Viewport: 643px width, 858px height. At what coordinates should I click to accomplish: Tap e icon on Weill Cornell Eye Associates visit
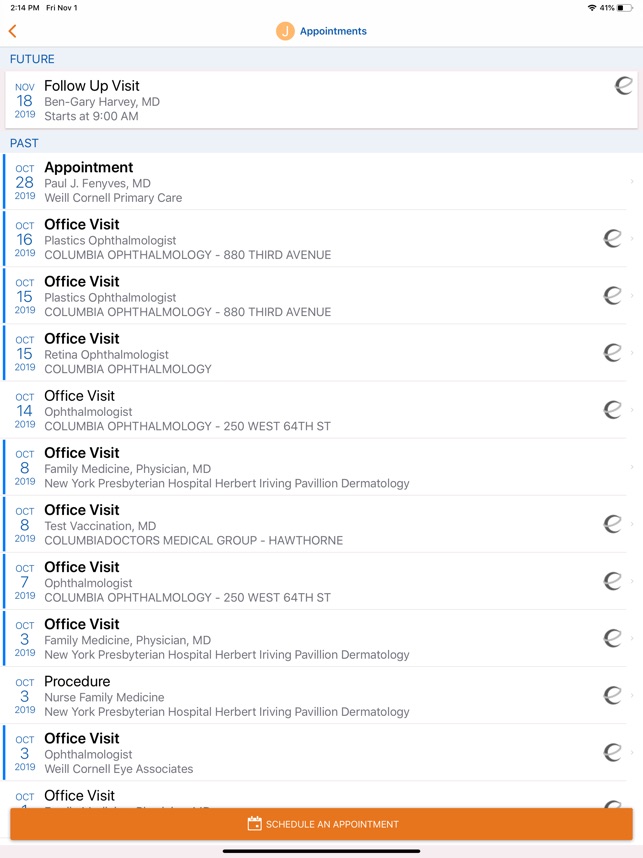[x=612, y=752]
